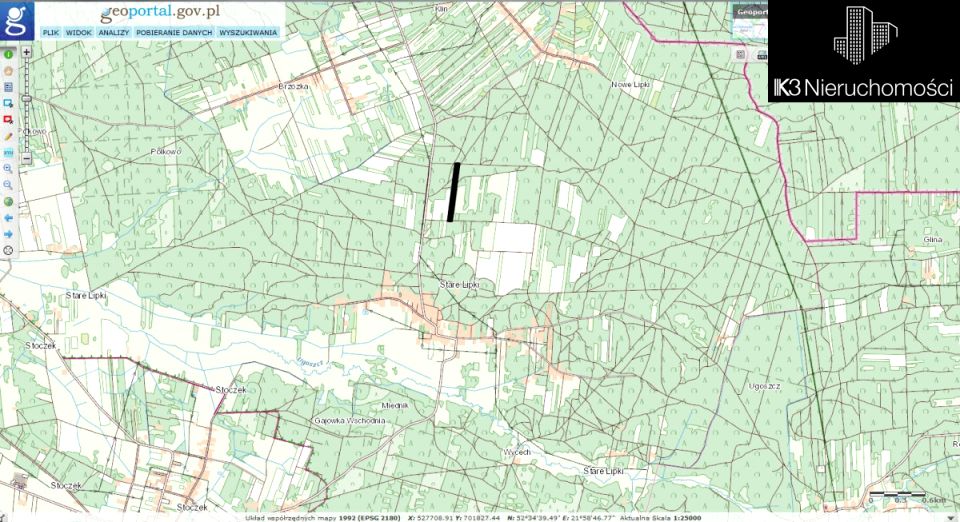960x522 pixels.
Task: Expand the POBIERANIE DANYCH menu
Action: 174,33
